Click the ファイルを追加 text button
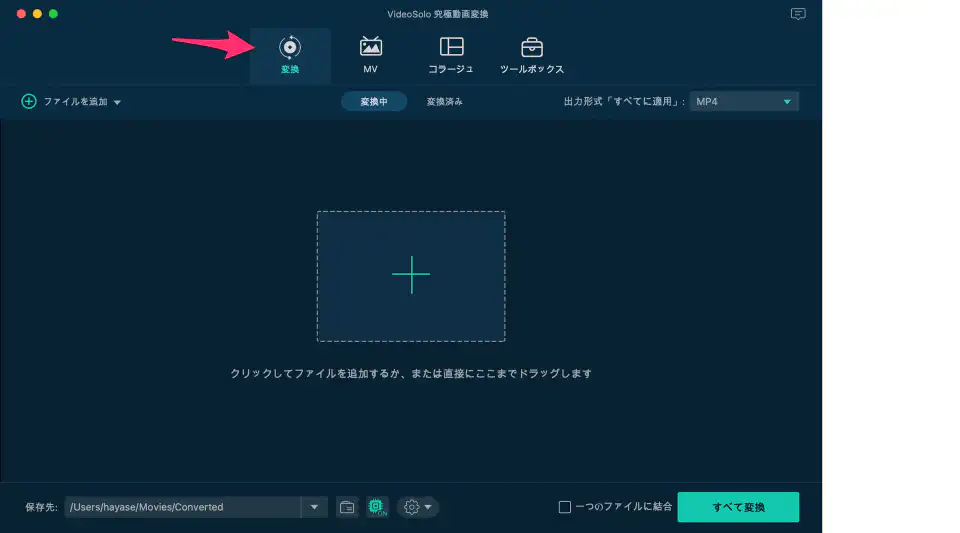 75,101
